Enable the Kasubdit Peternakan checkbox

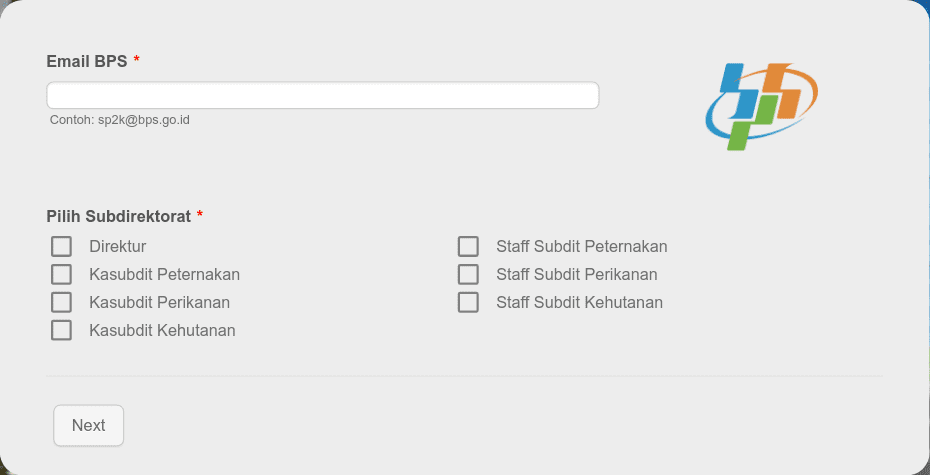tap(61, 275)
